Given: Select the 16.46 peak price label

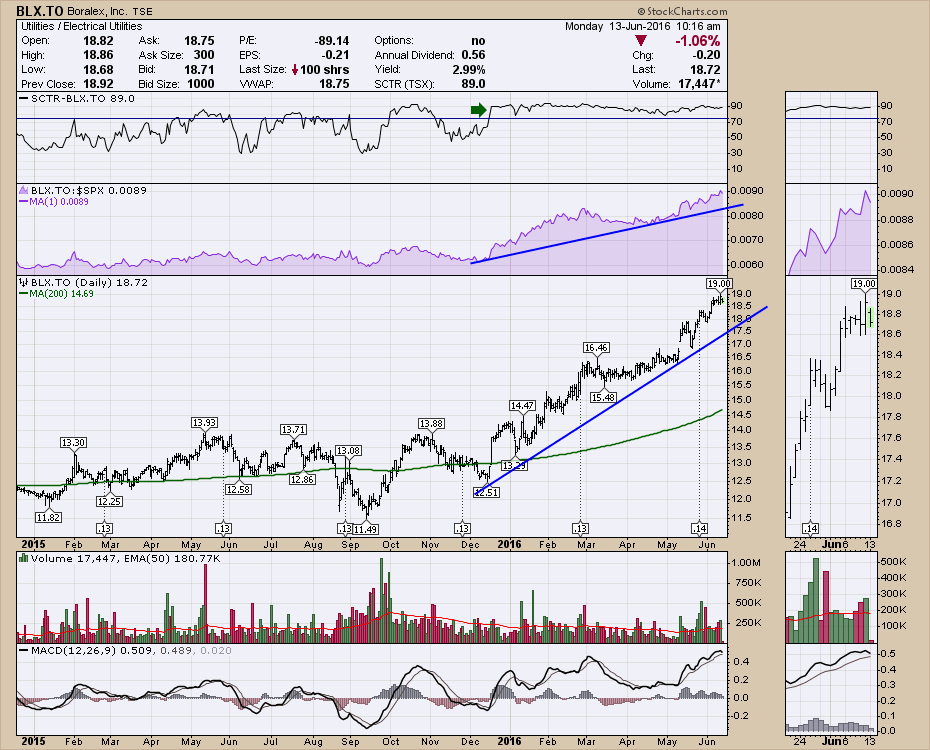Looking at the screenshot, I should [596, 347].
